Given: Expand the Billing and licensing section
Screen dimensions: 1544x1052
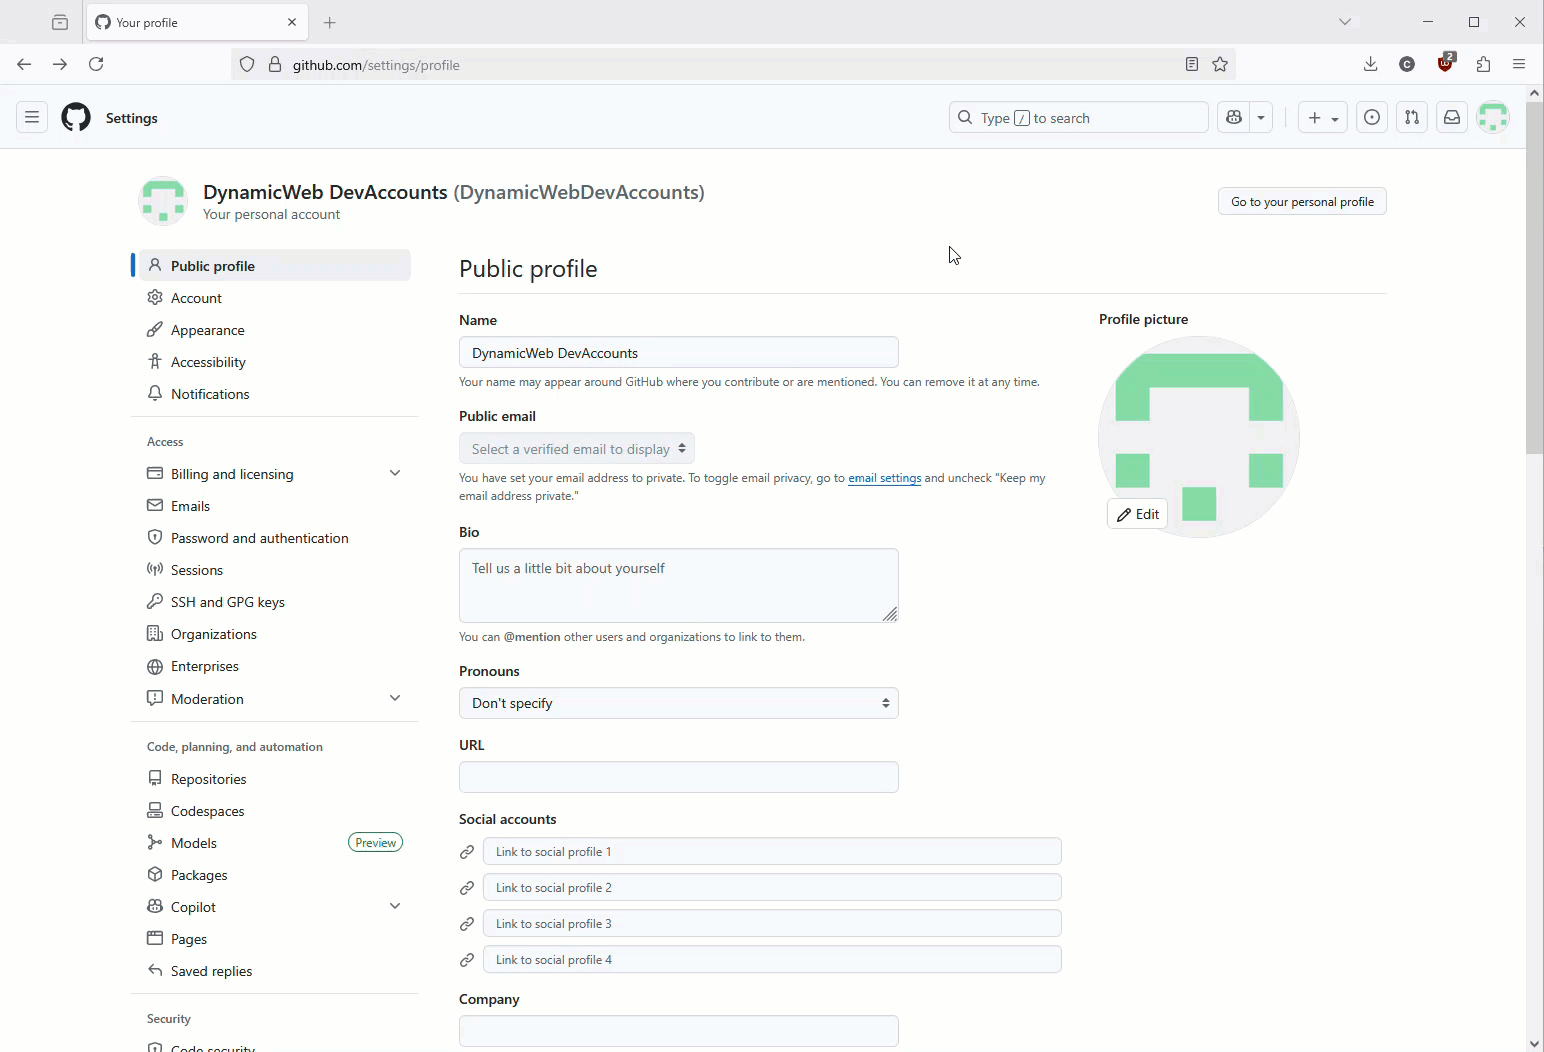Looking at the screenshot, I should 395,472.
